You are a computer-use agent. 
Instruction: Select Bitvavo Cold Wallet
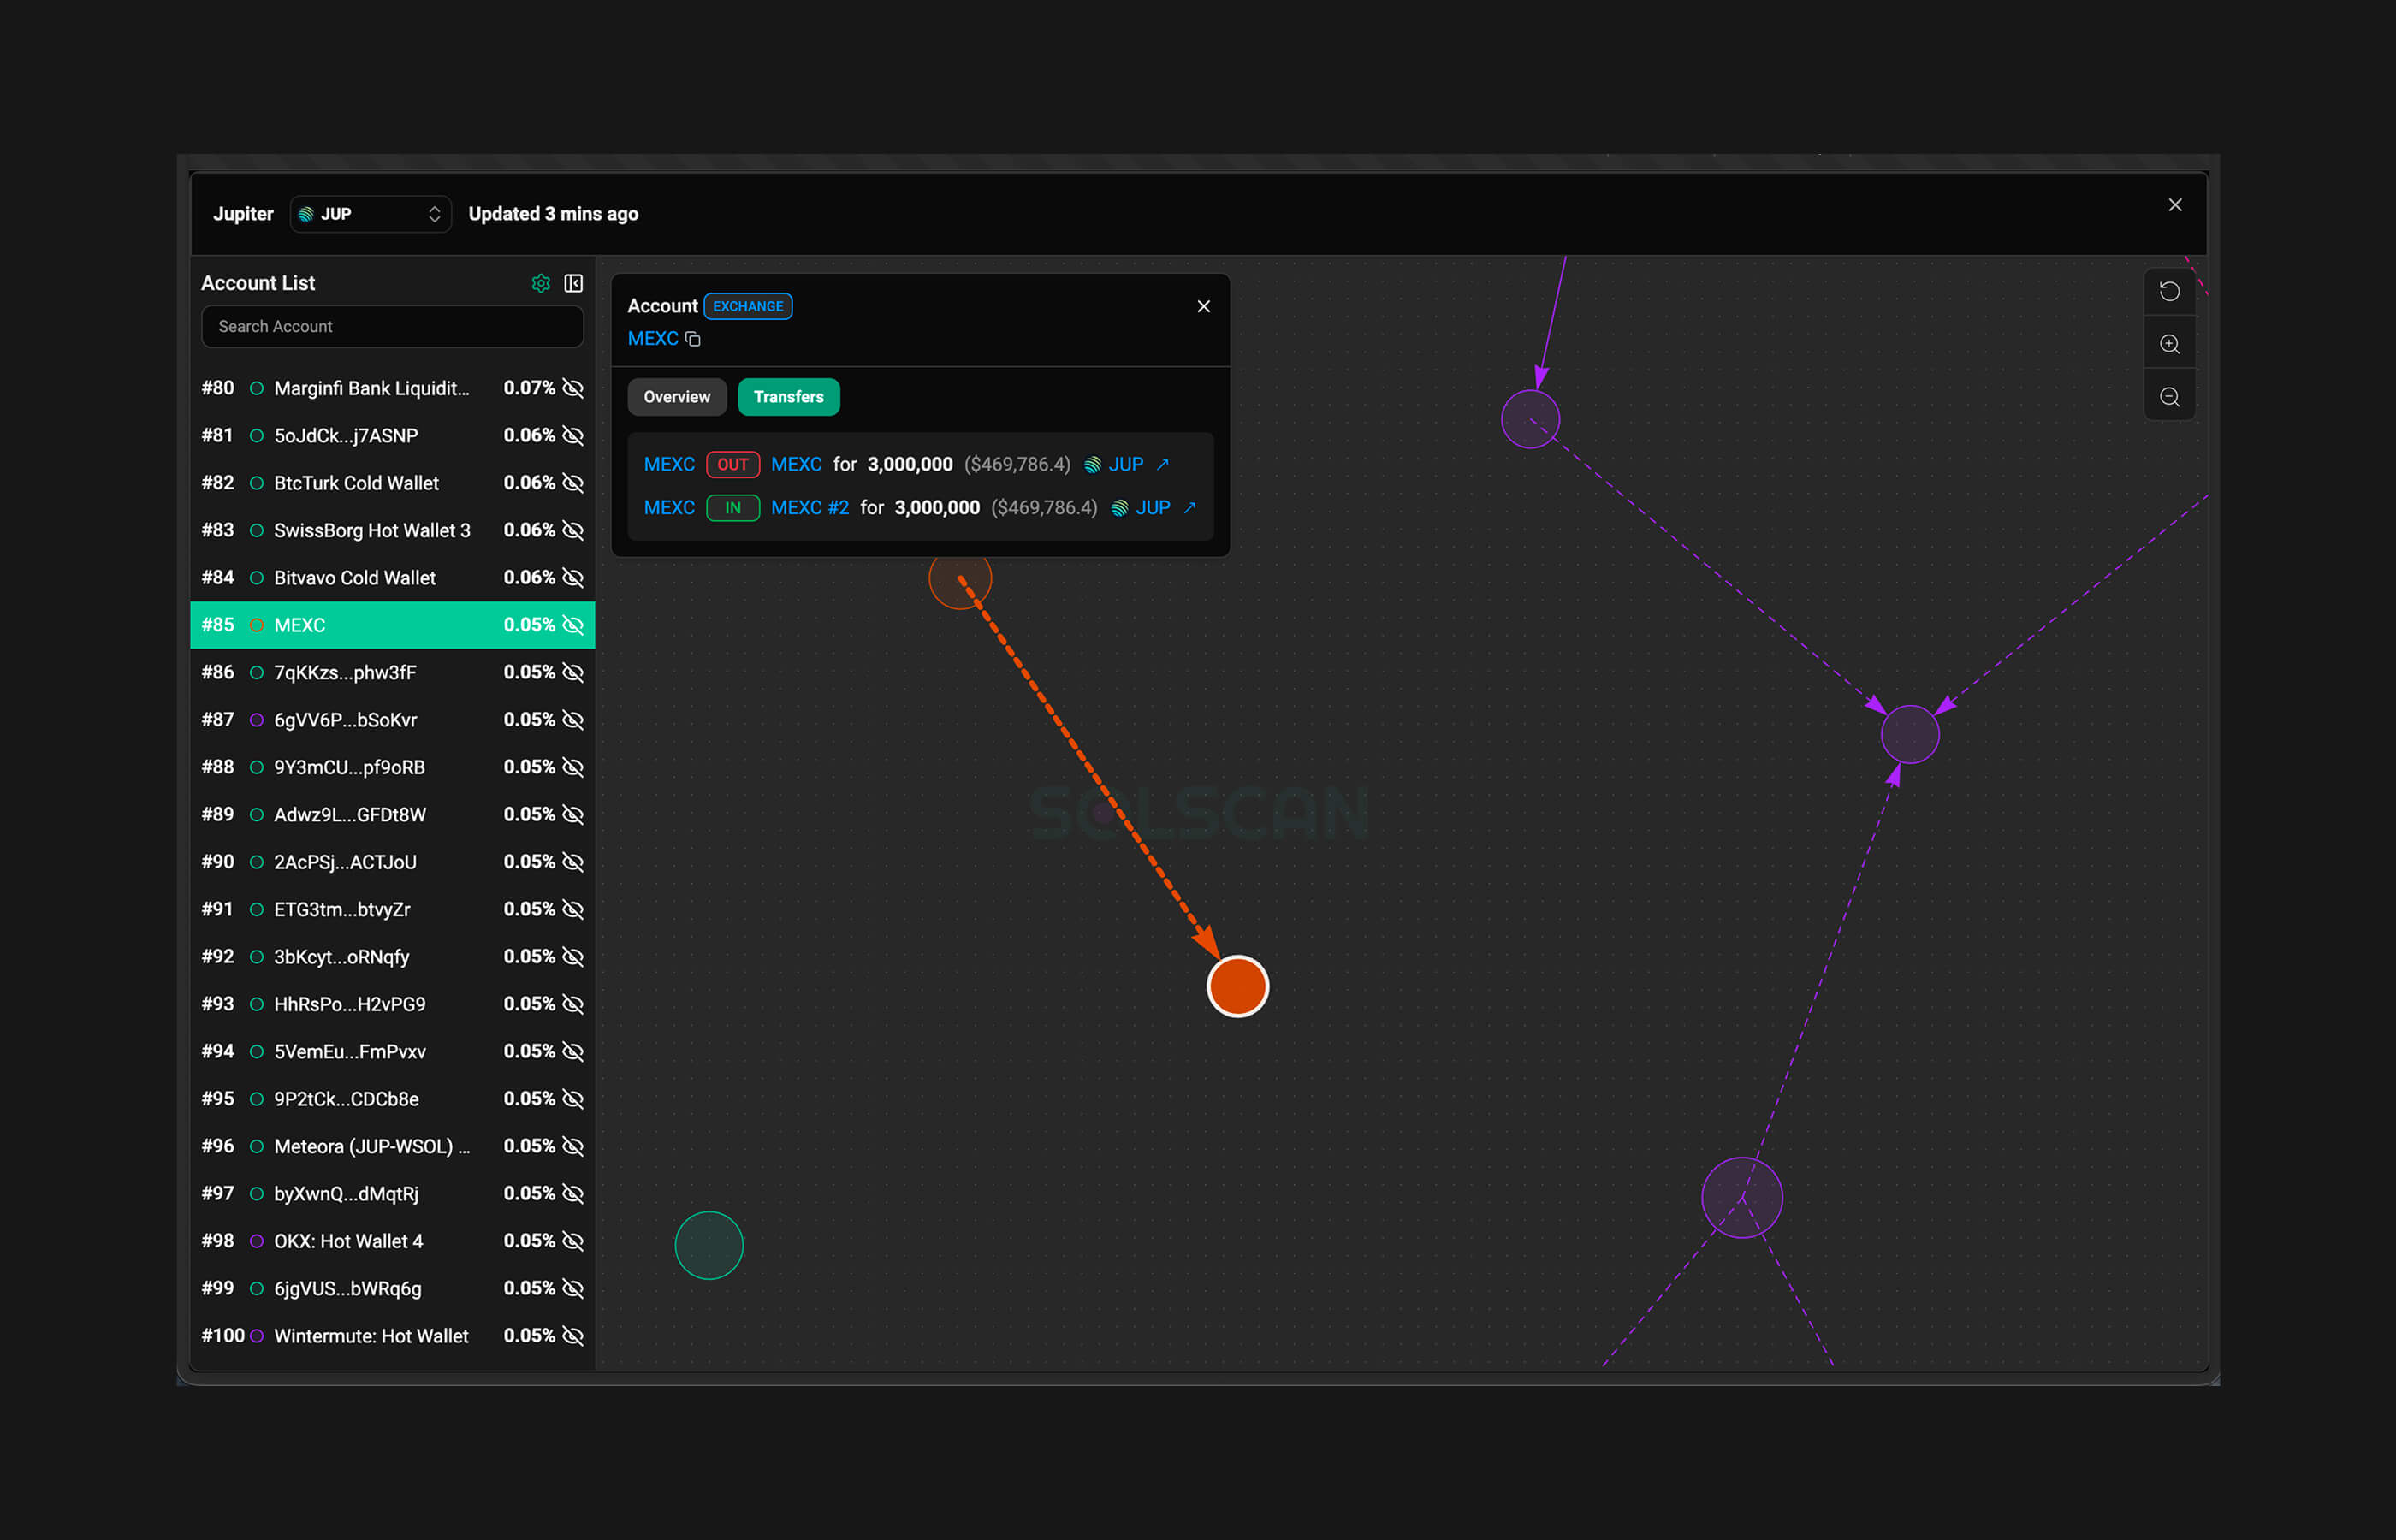(392, 577)
